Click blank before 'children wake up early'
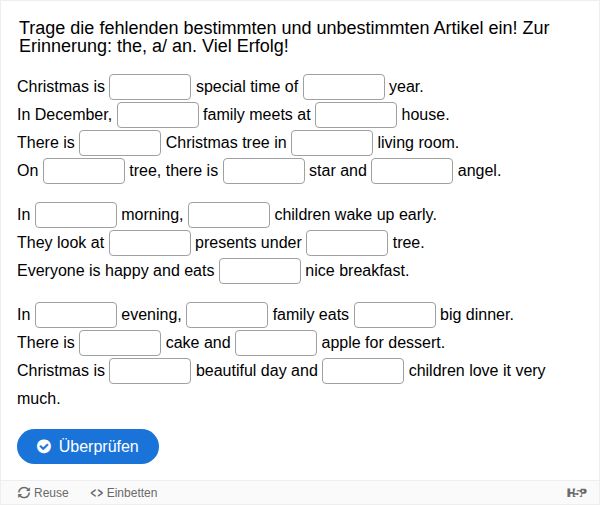The image size is (600, 505). click(229, 215)
